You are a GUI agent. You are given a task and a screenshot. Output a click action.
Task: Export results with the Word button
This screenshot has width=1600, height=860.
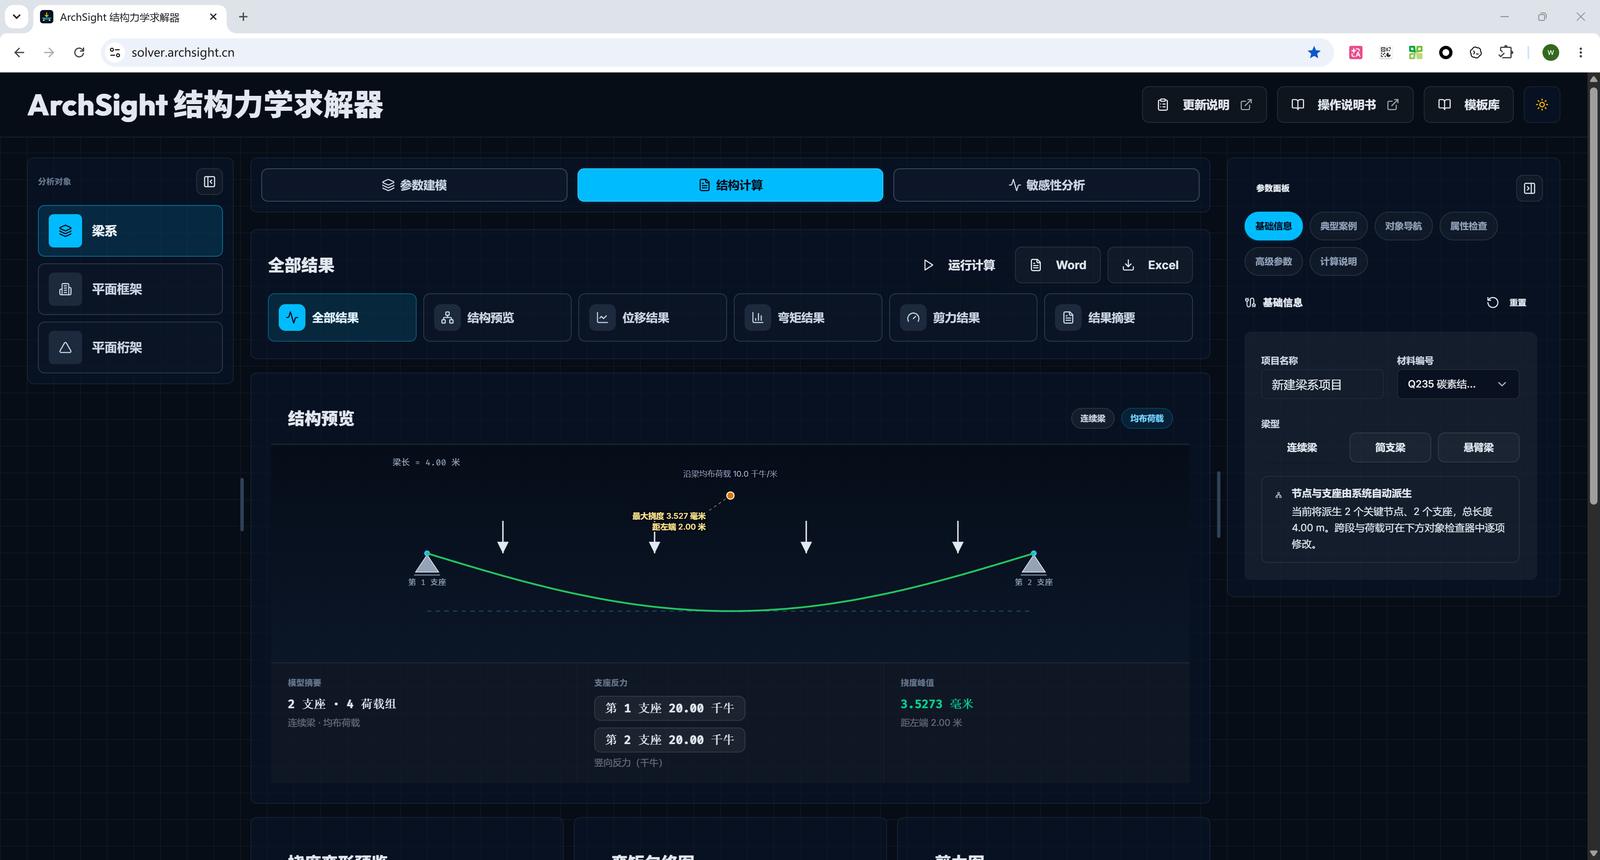point(1058,265)
